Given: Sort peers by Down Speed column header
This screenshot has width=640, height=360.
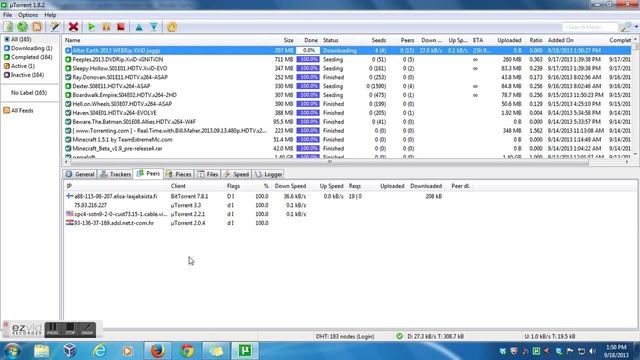Looking at the screenshot, I should (x=290, y=186).
